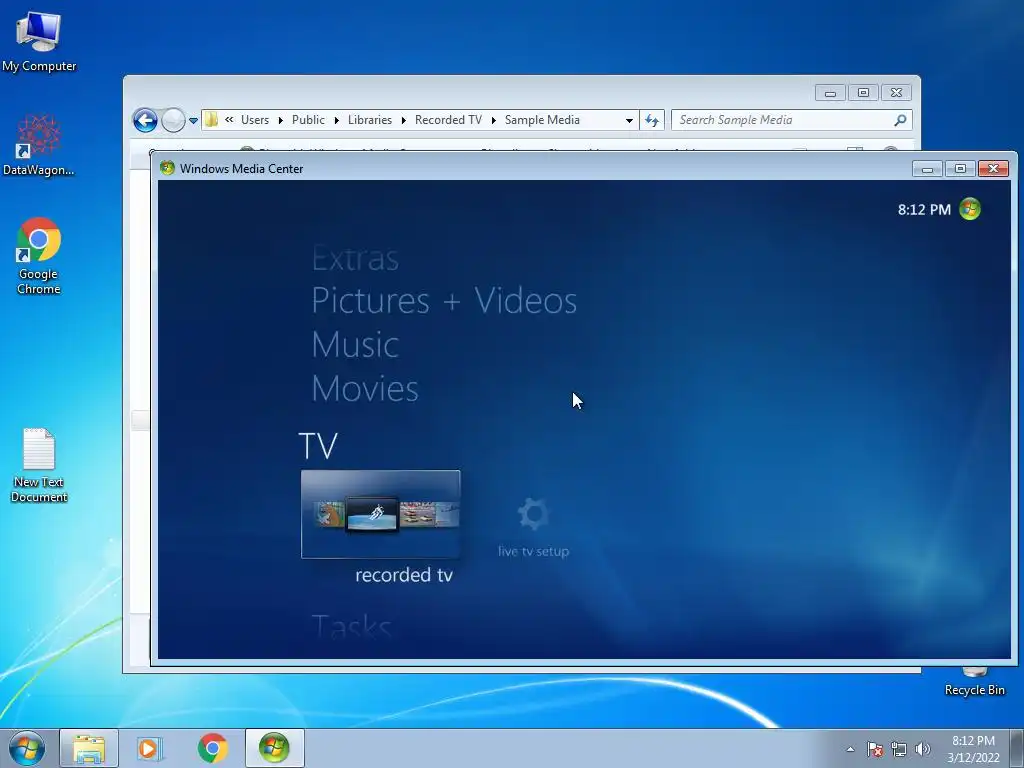Click the green Media Center logo by the clock

(970, 209)
